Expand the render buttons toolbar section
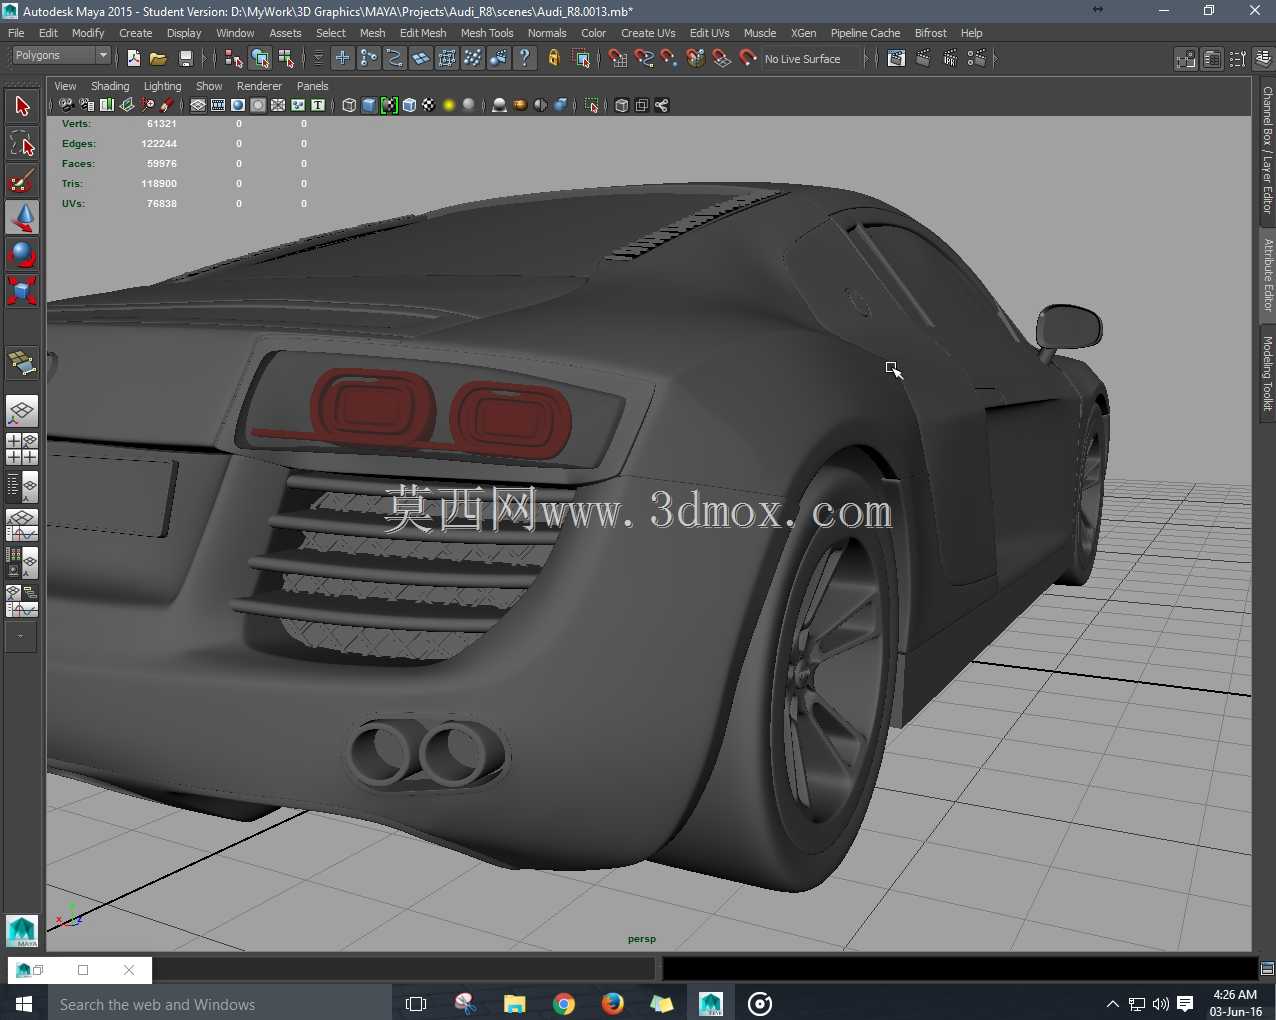 (996, 59)
